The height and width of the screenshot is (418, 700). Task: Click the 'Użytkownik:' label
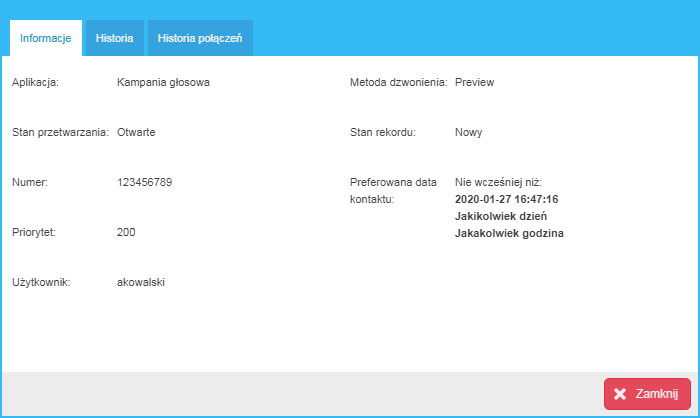click(x=41, y=282)
